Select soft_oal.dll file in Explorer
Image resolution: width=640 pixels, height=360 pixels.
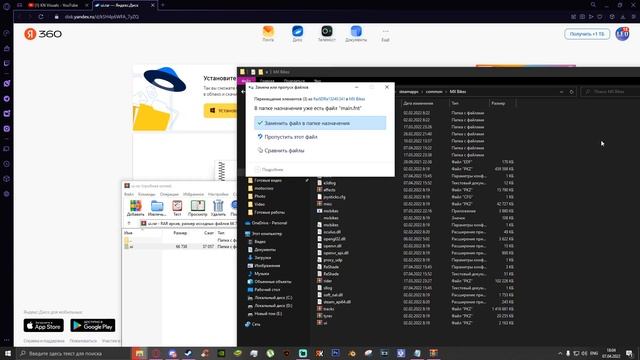tap(330, 295)
